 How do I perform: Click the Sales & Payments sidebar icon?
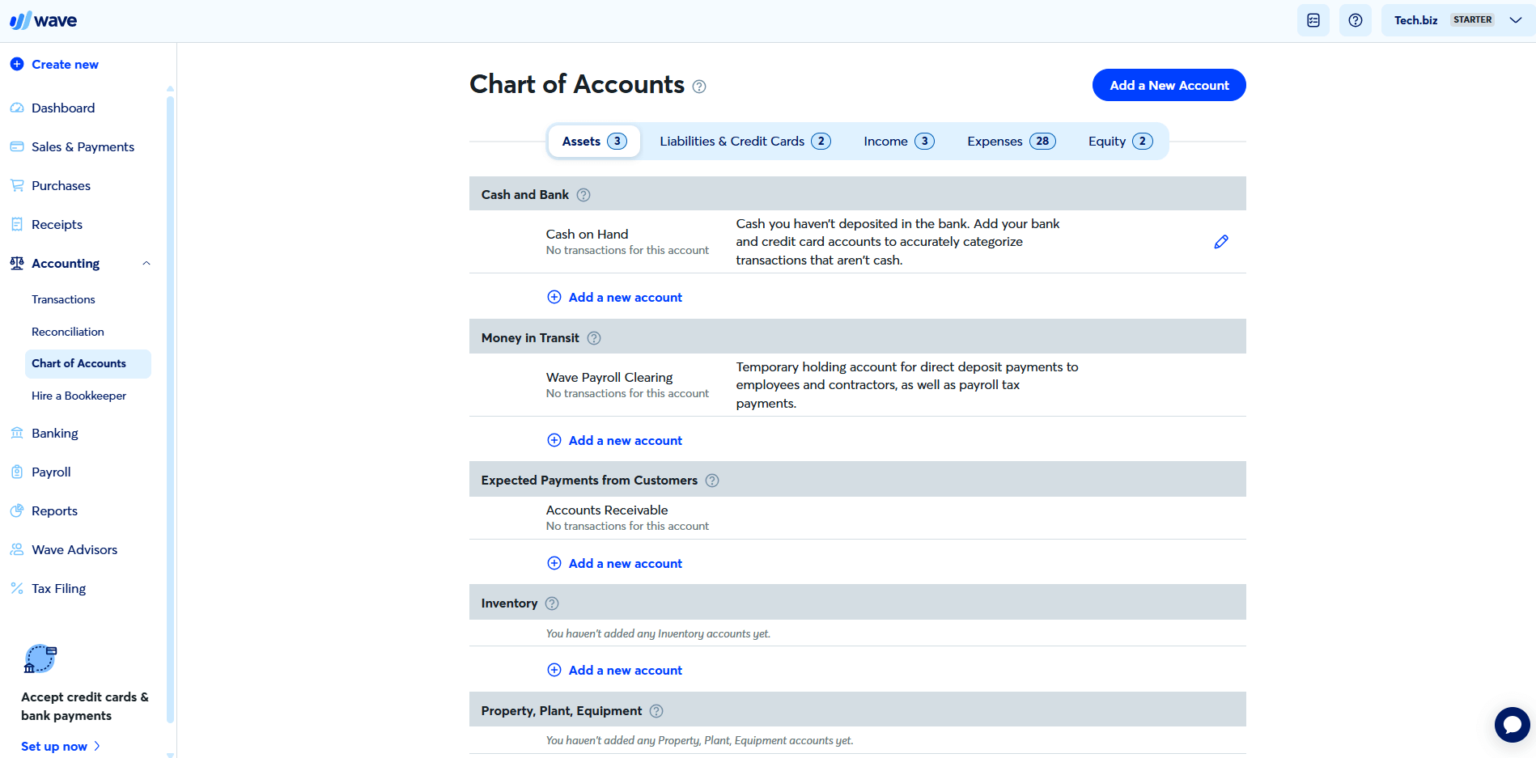point(16,146)
